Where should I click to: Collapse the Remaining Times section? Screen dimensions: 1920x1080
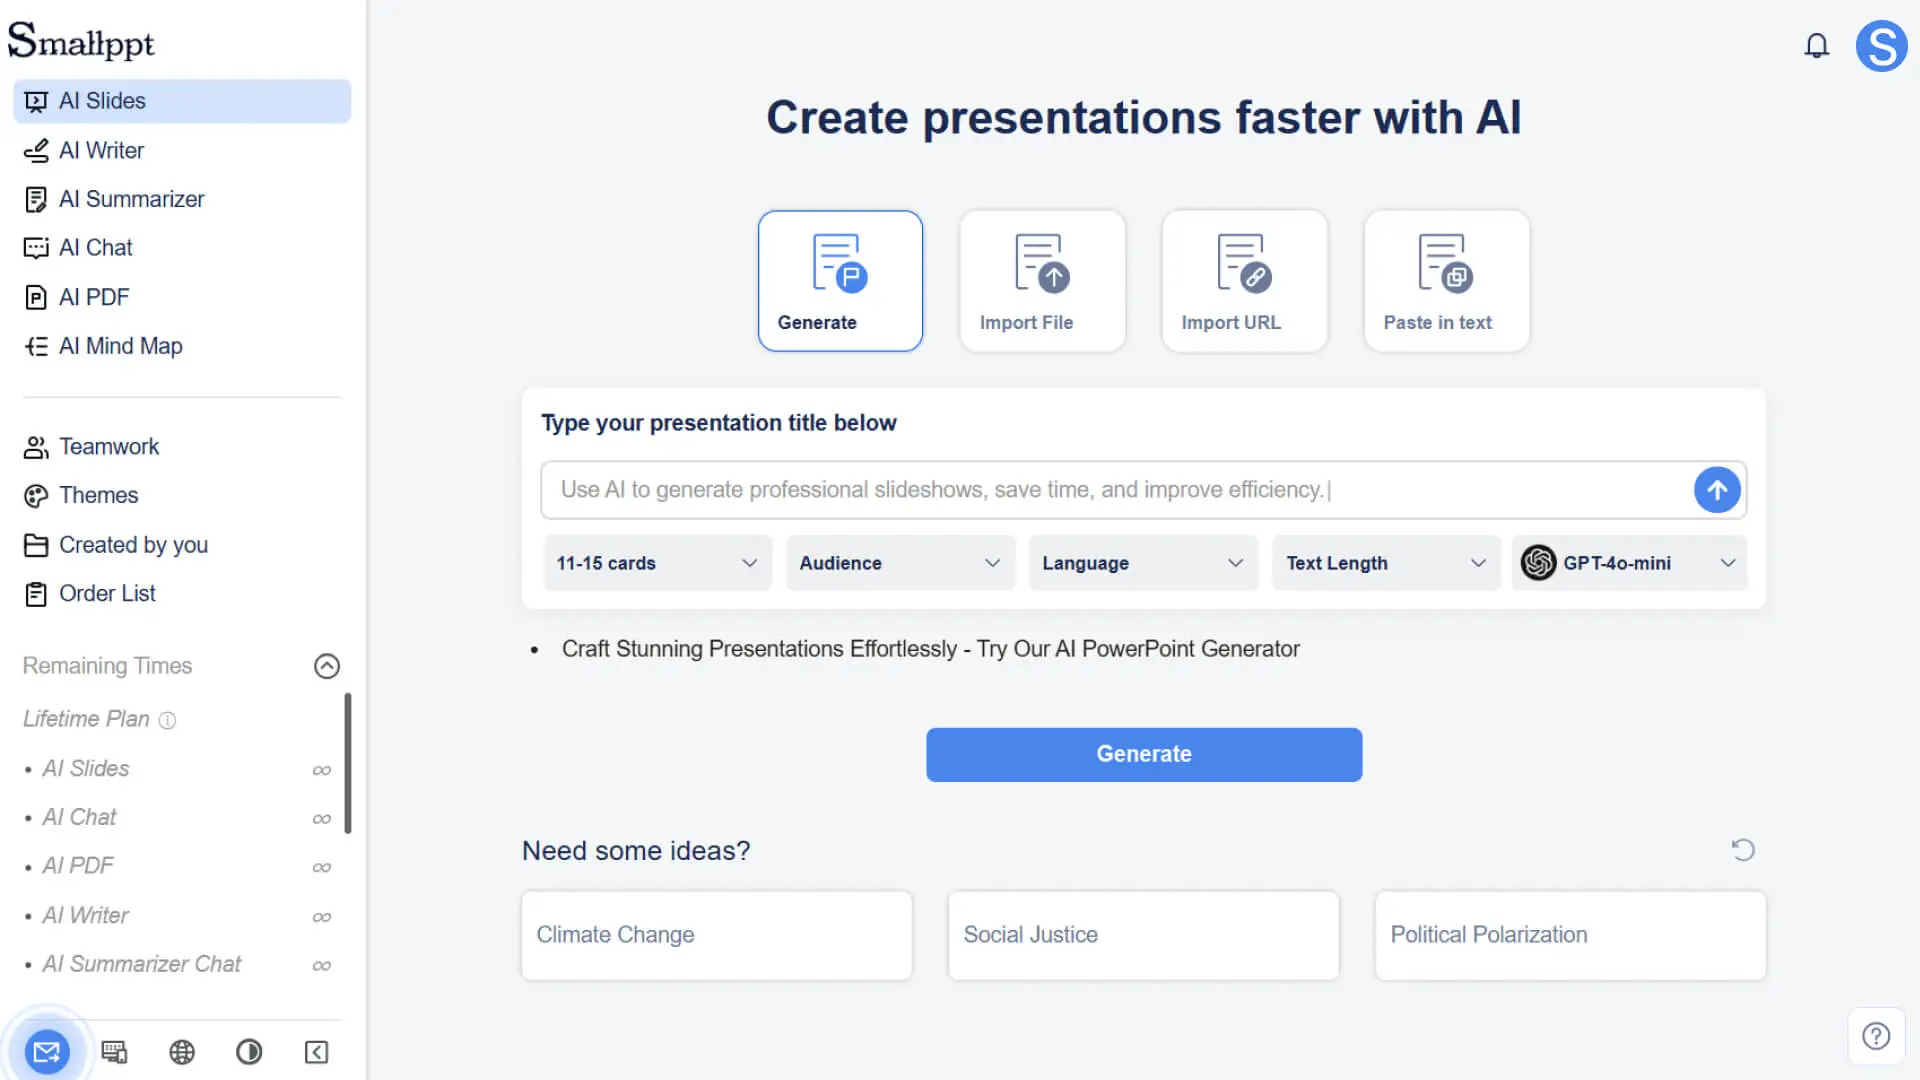pos(327,666)
